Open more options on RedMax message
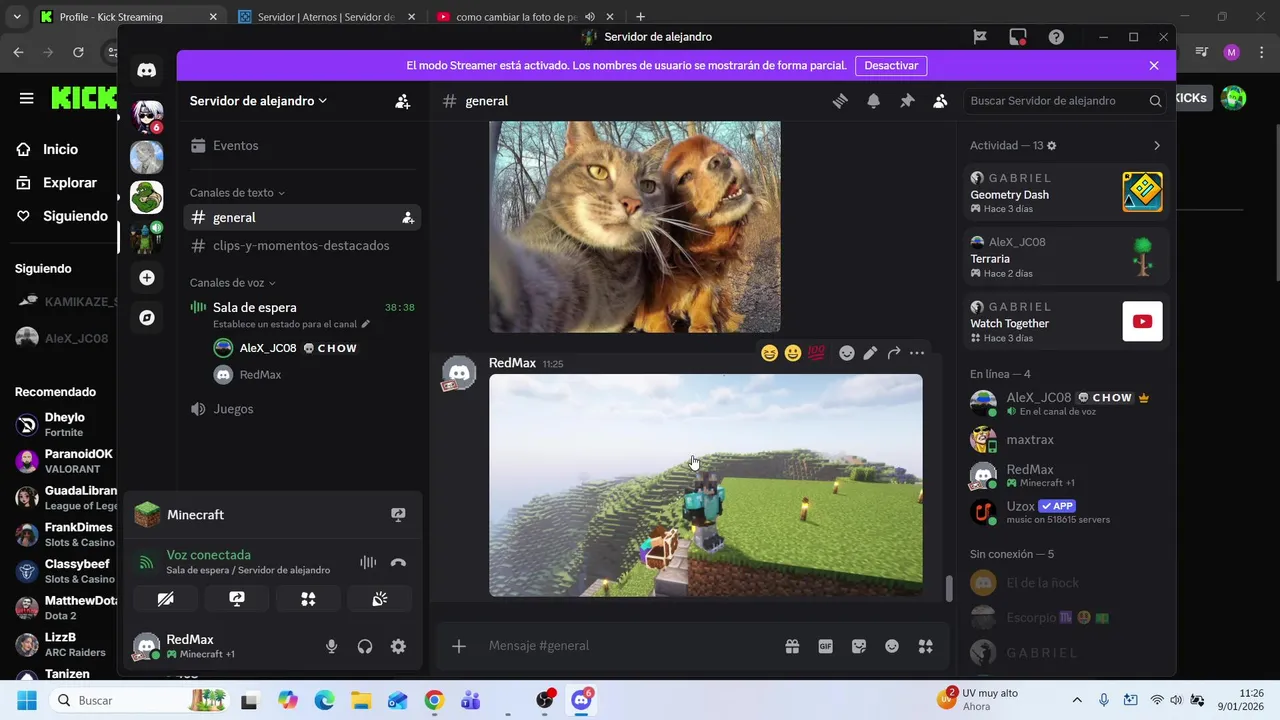Image resolution: width=1280 pixels, height=720 pixels. 917,353
